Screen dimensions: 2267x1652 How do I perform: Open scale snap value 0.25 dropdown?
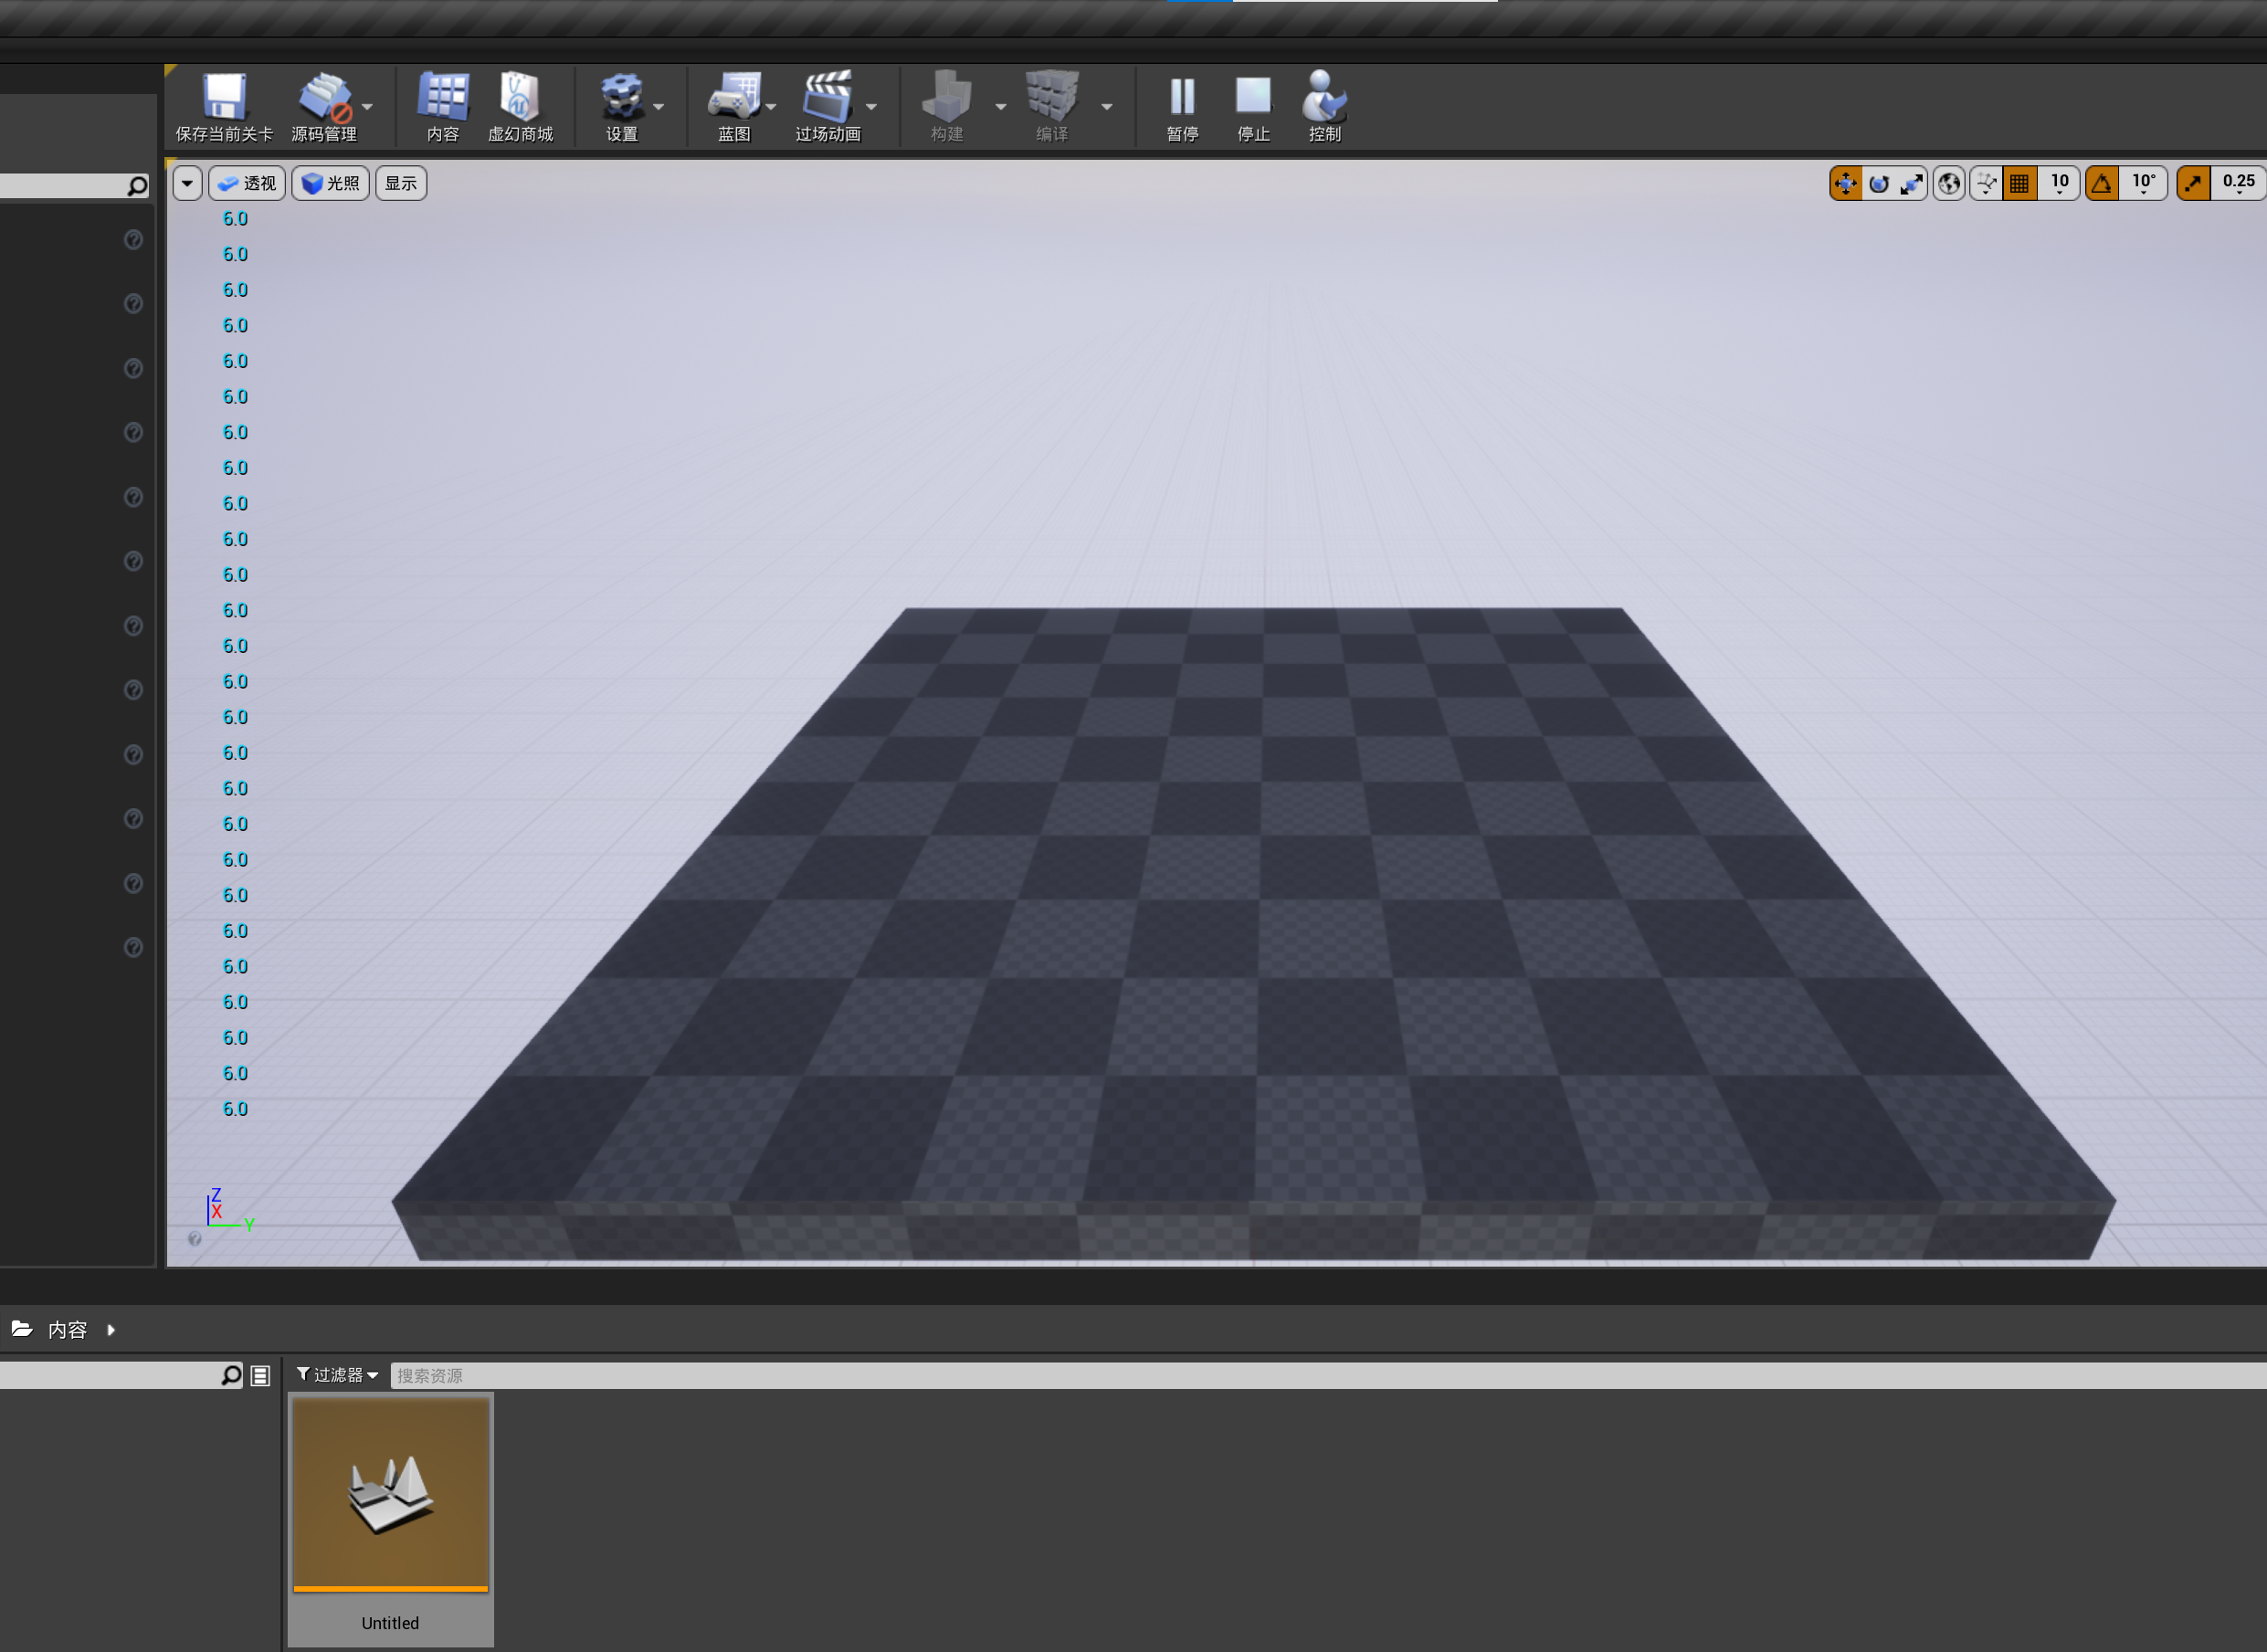pyautogui.click(x=2238, y=184)
